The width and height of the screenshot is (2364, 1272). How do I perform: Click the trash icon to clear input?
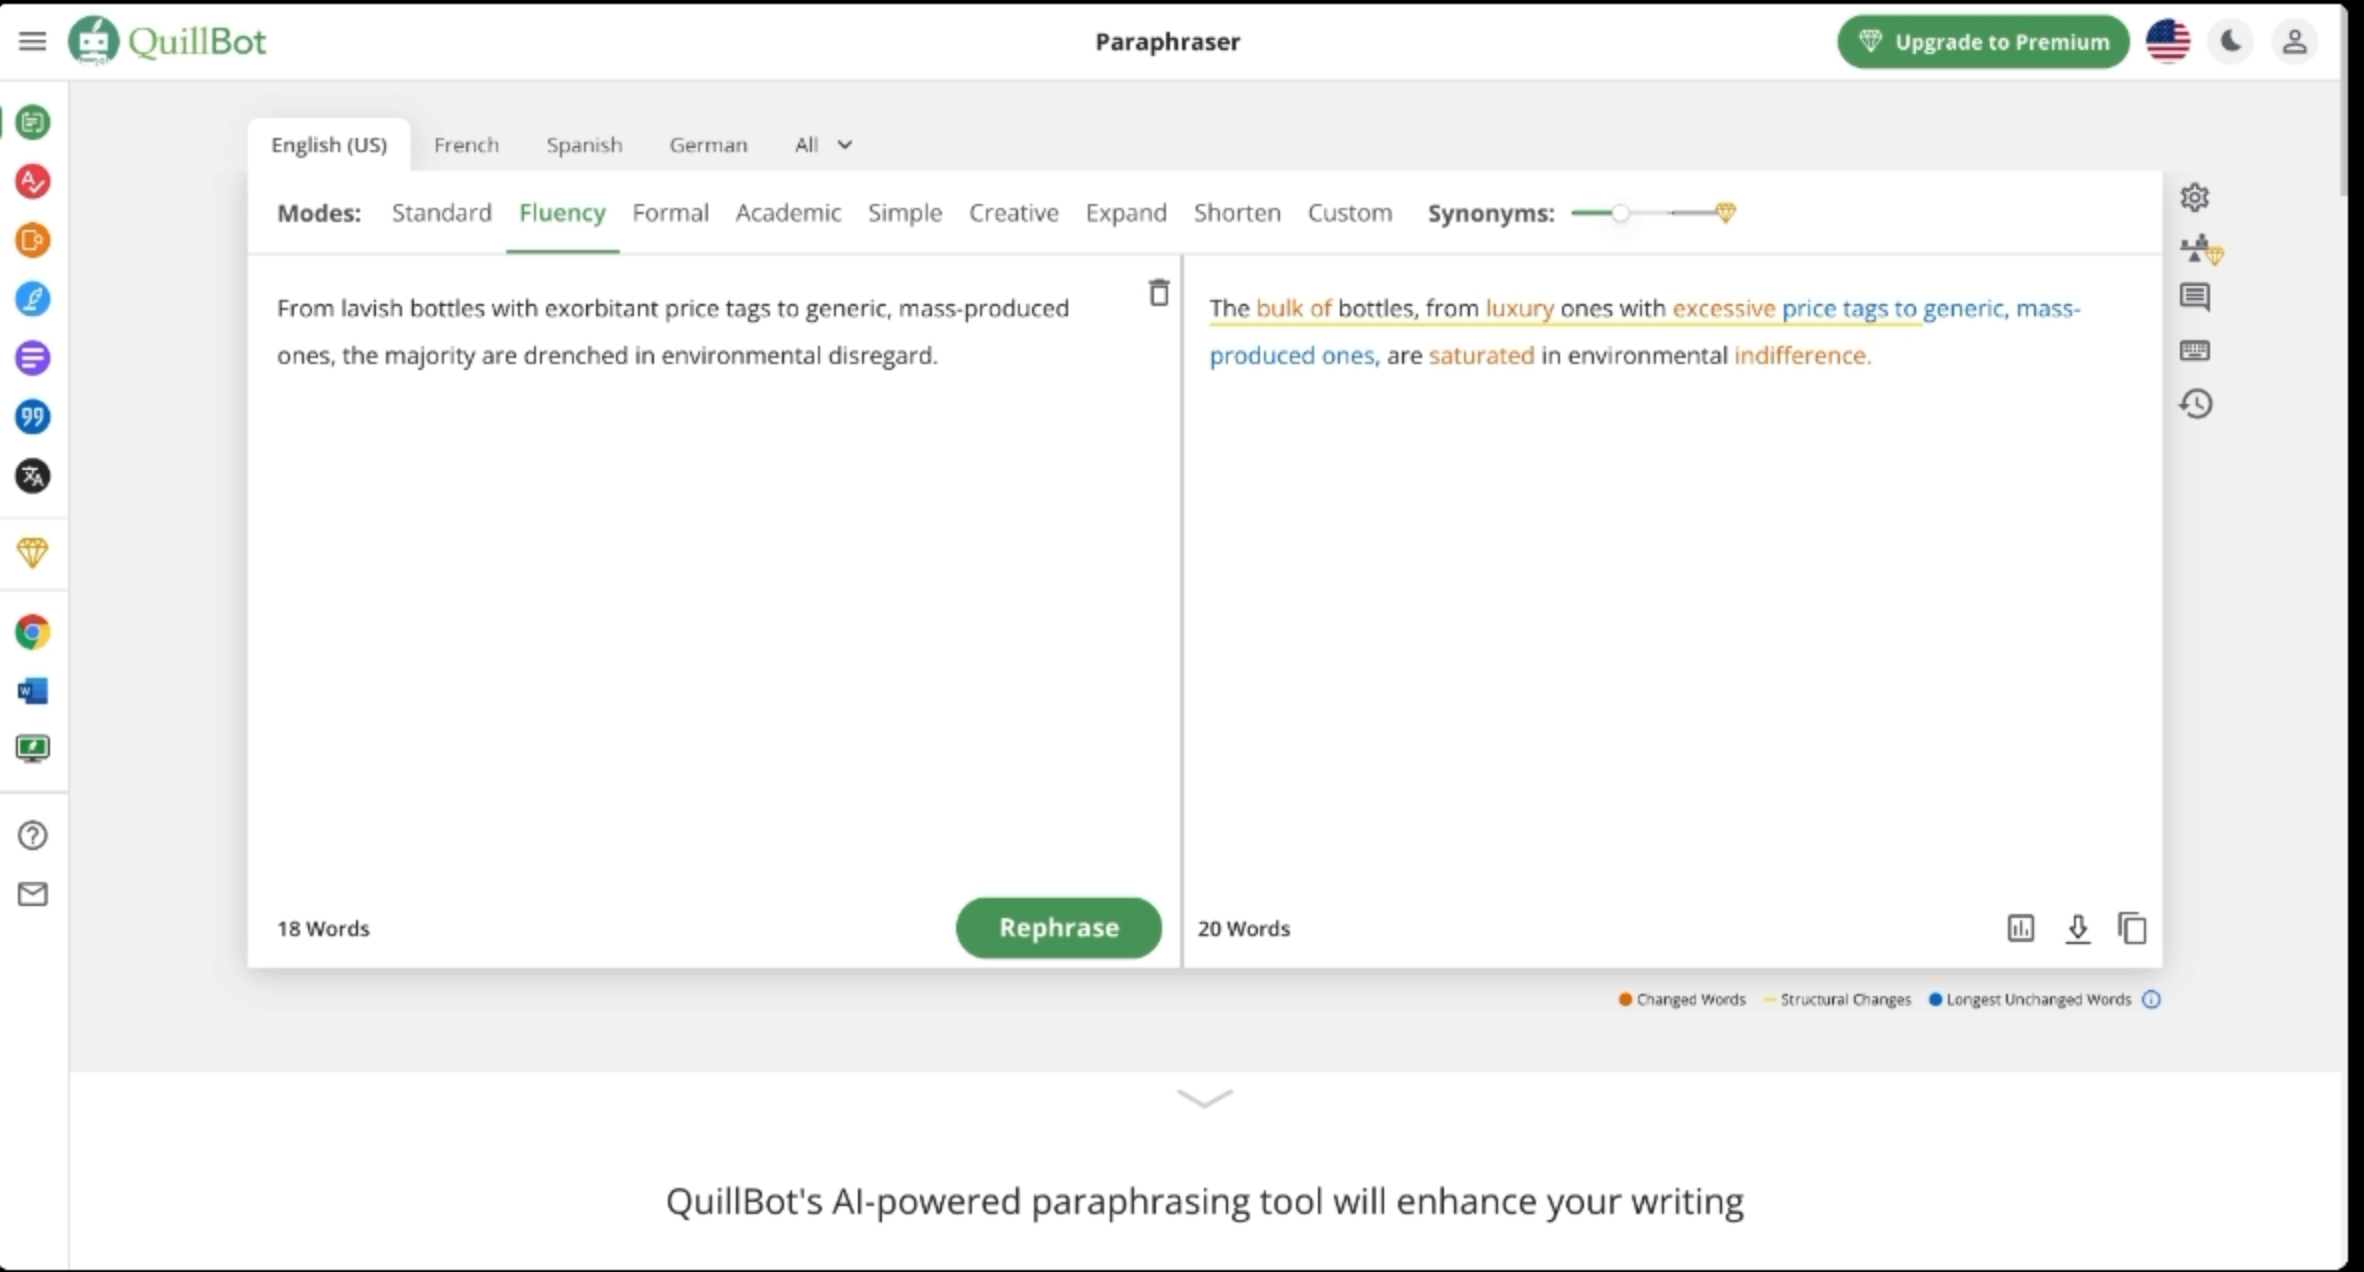click(1158, 293)
